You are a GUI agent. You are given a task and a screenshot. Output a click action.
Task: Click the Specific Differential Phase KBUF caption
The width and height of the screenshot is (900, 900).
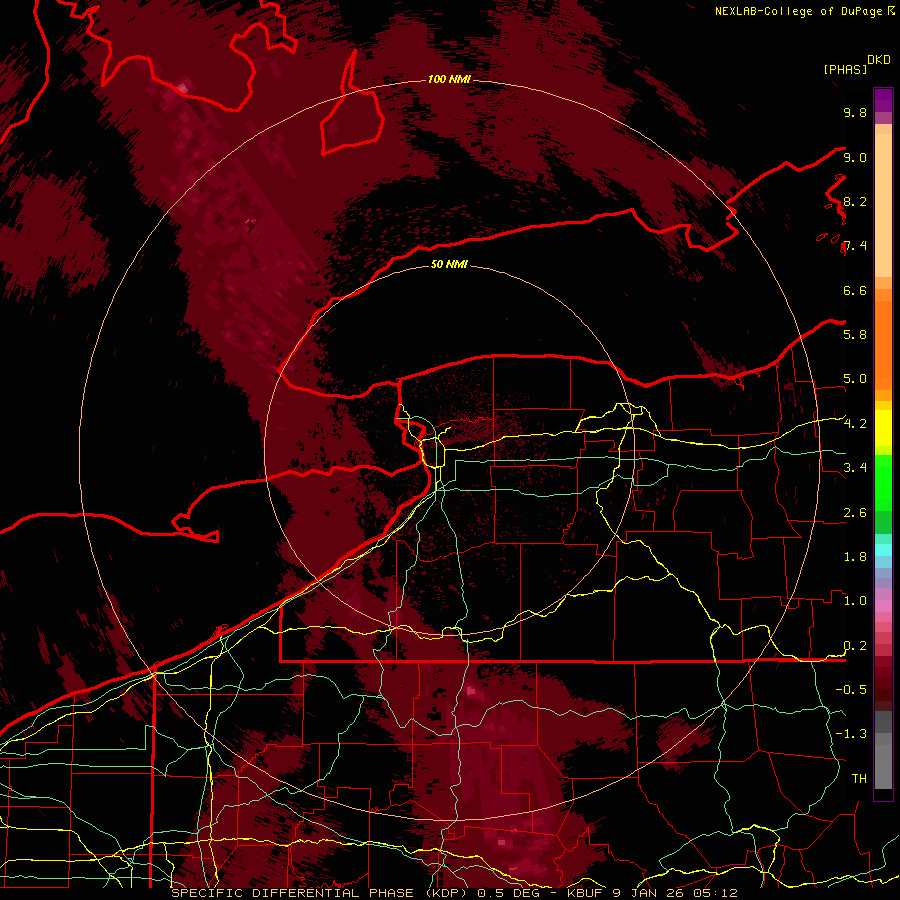454,893
